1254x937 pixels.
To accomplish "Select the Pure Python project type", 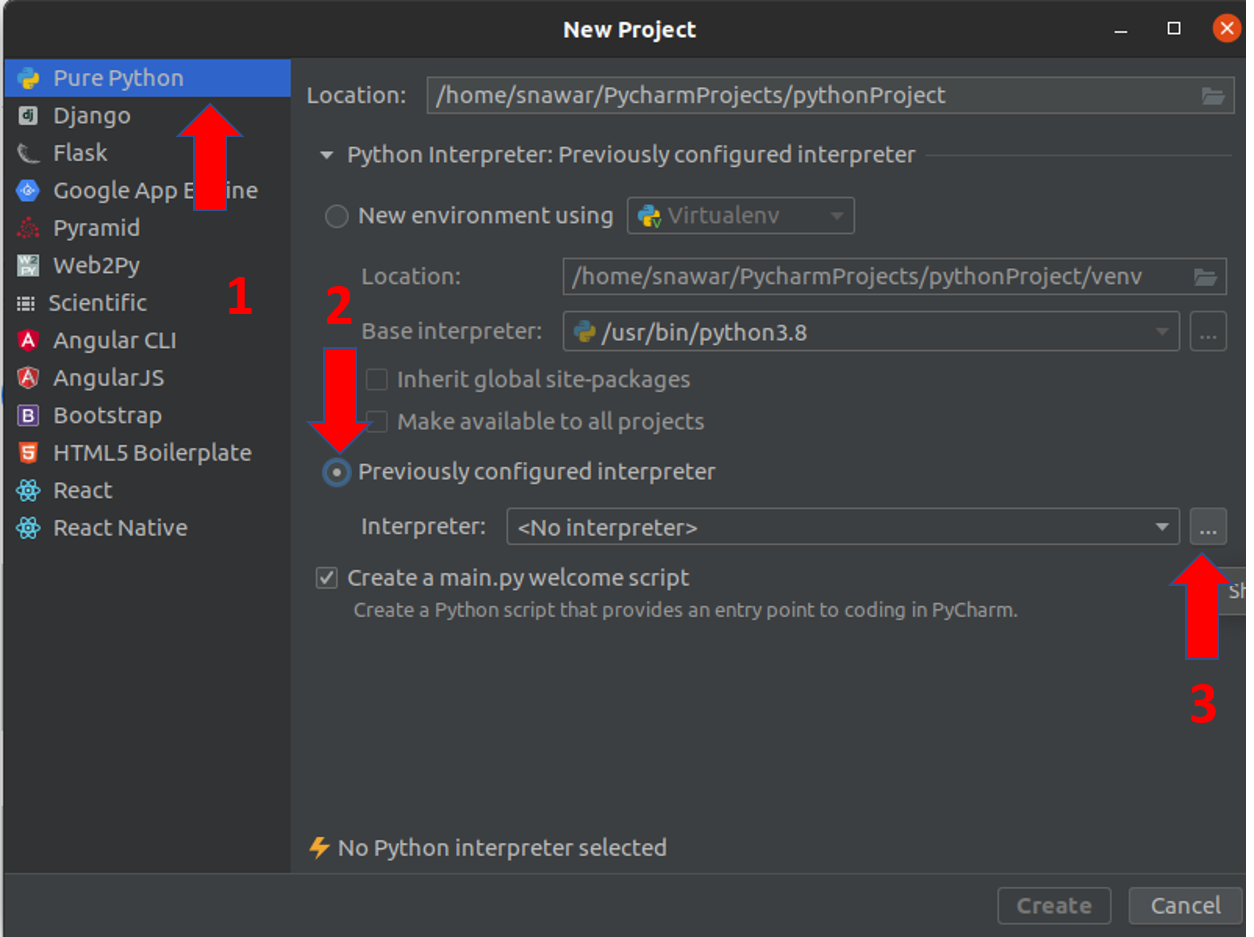I will click(x=147, y=78).
